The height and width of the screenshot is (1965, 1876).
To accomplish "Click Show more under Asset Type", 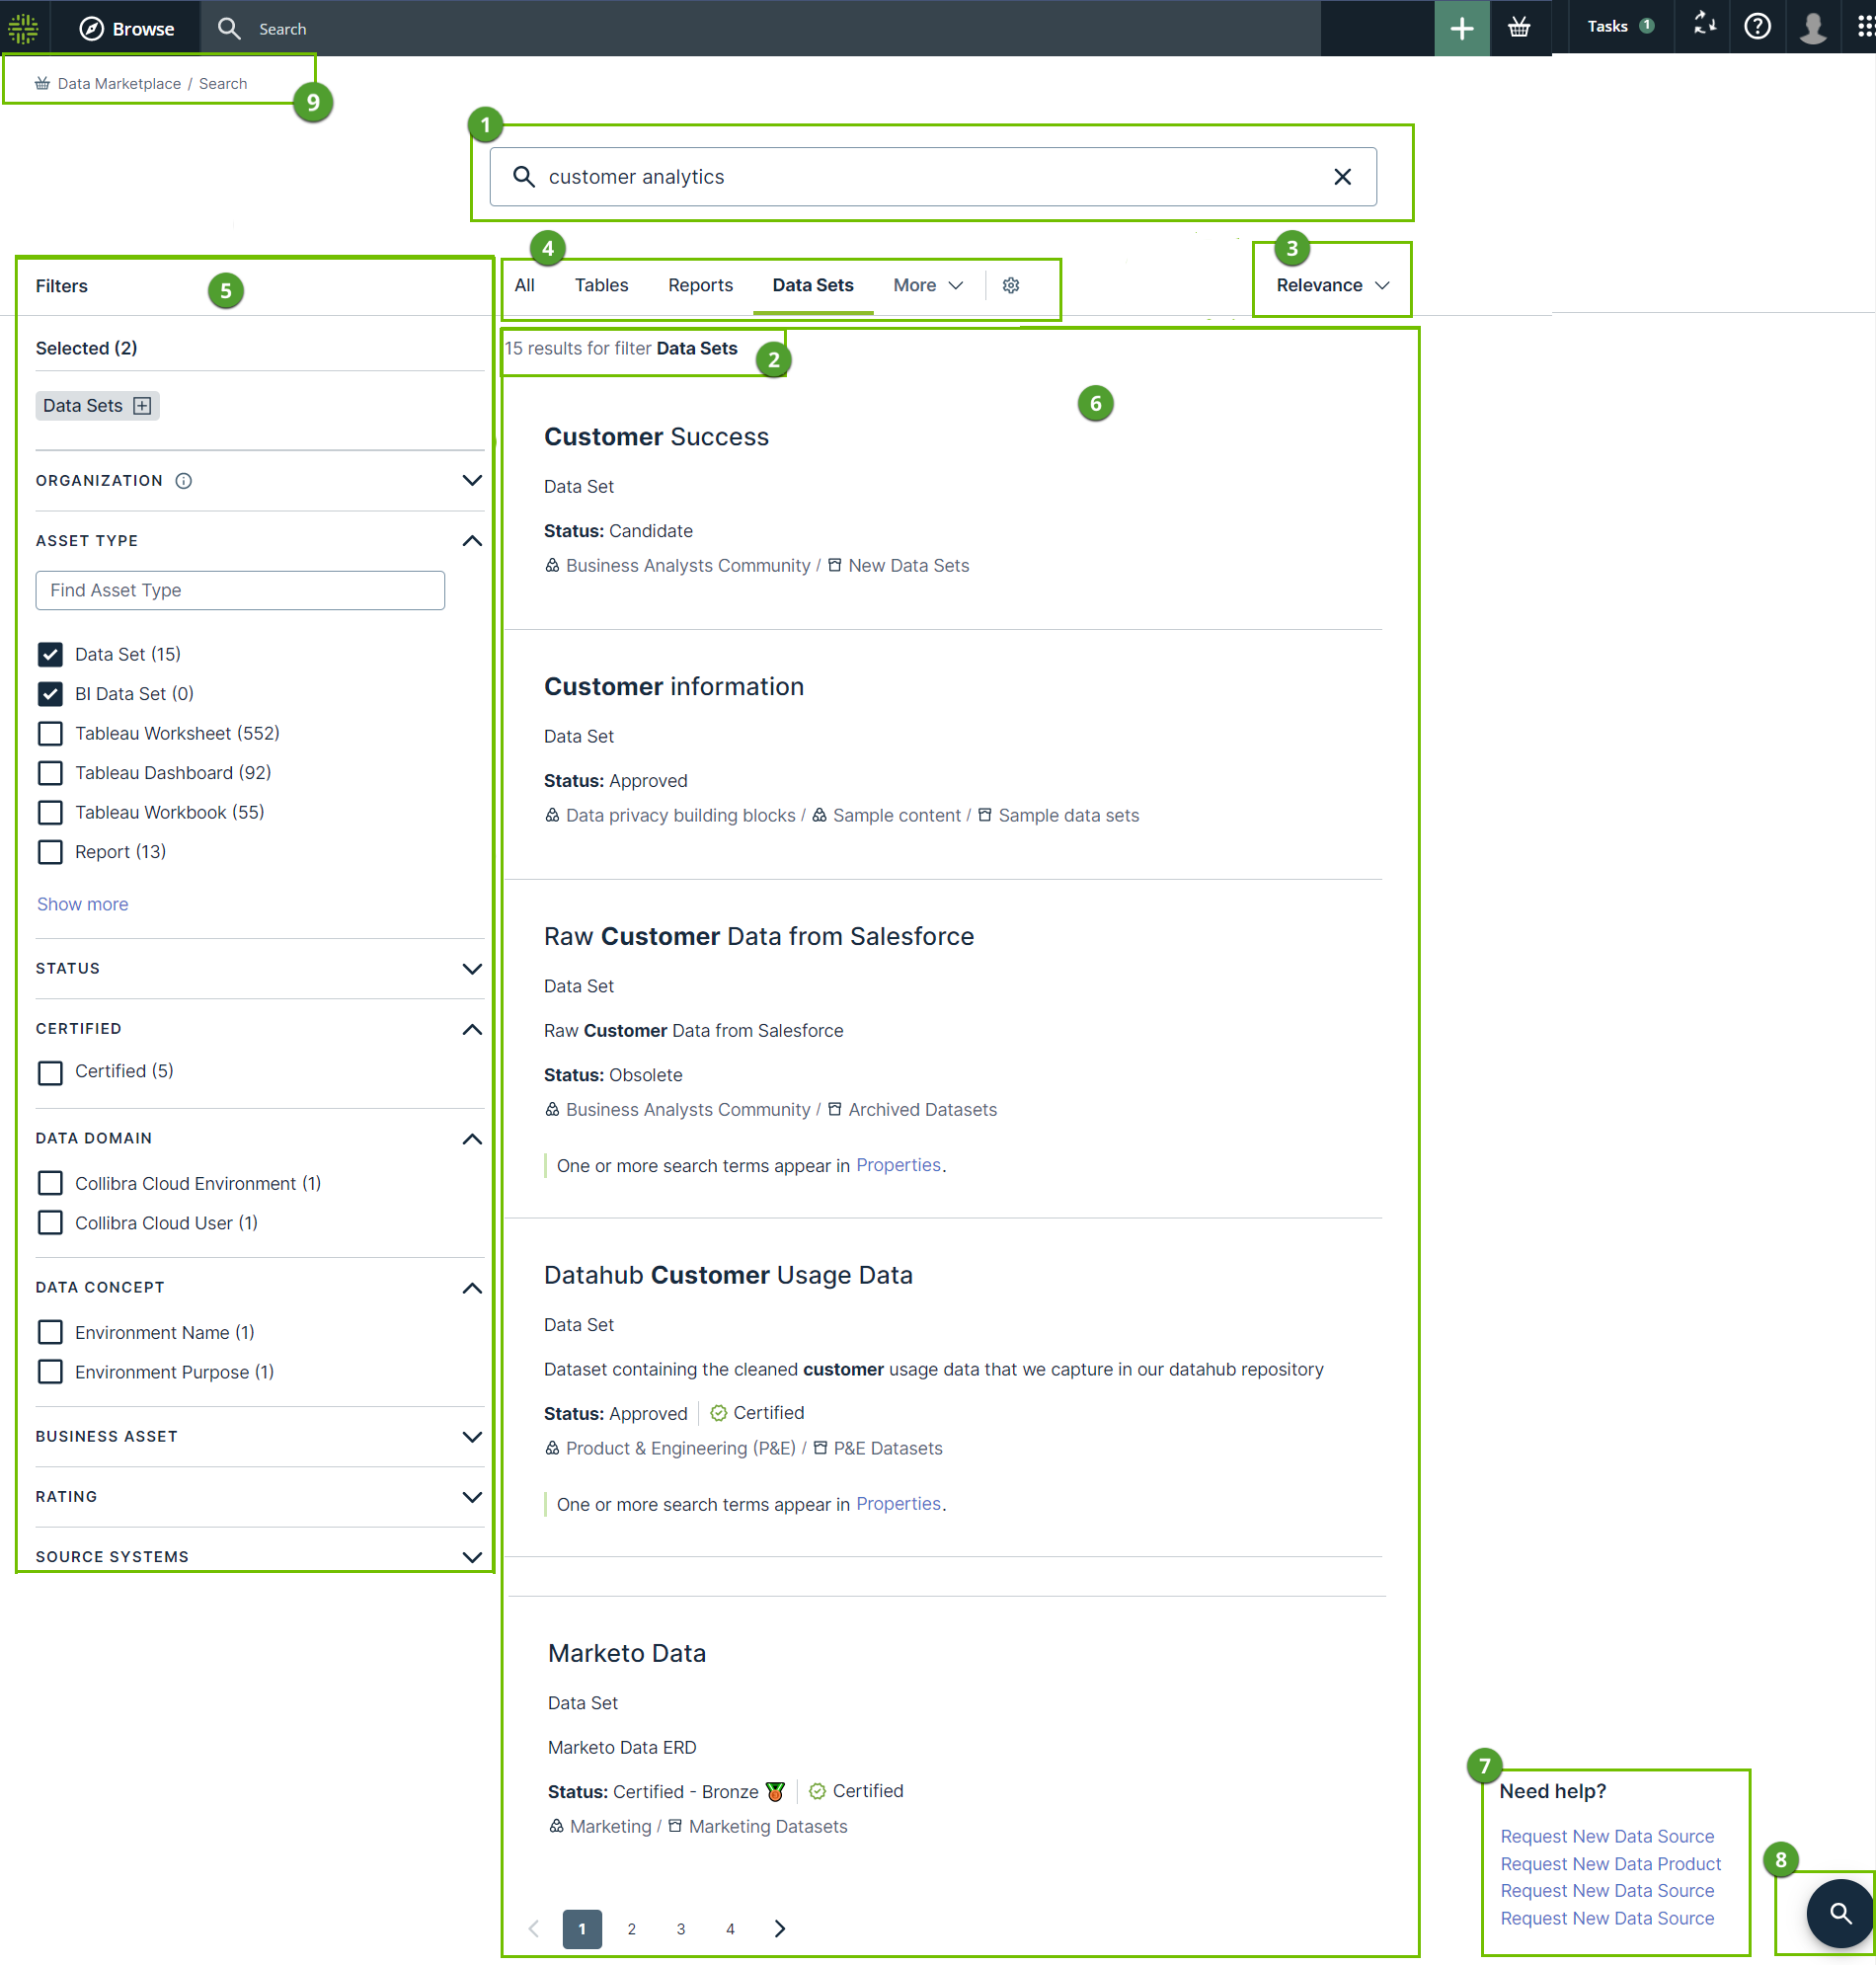I will pos(82,904).
